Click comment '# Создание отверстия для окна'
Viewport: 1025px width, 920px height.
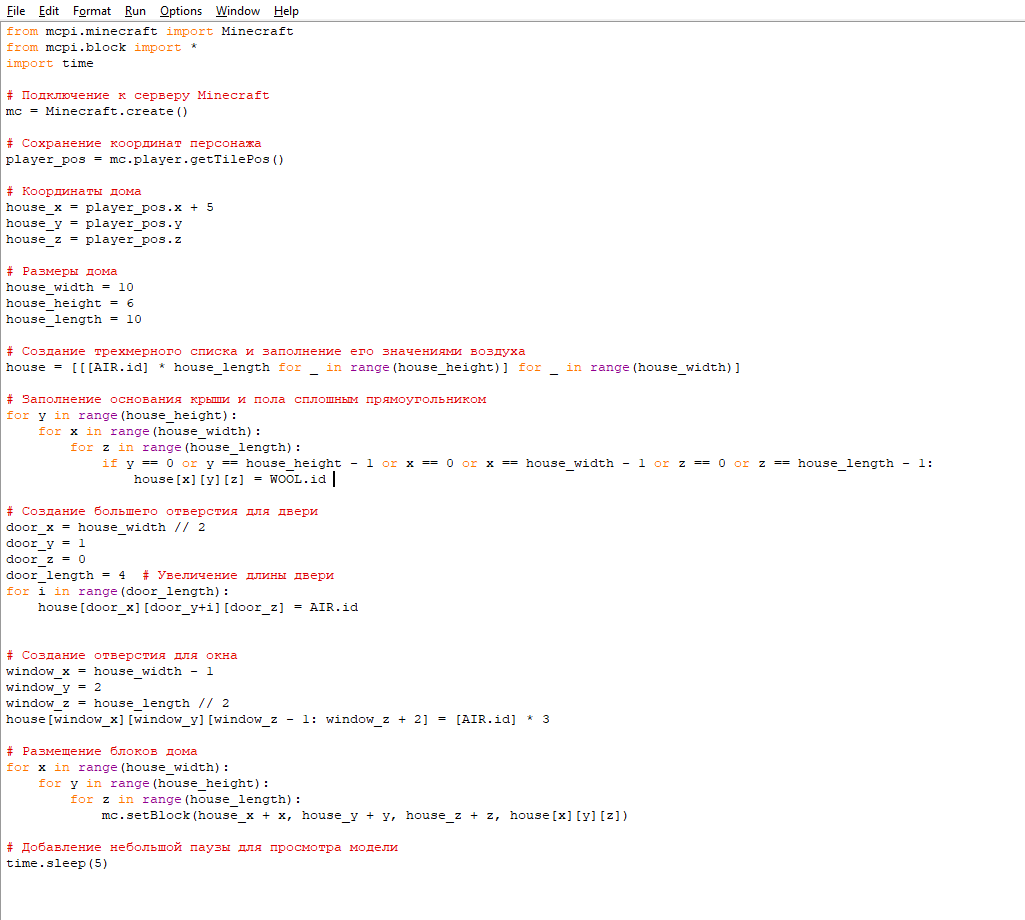click(122, 656)
